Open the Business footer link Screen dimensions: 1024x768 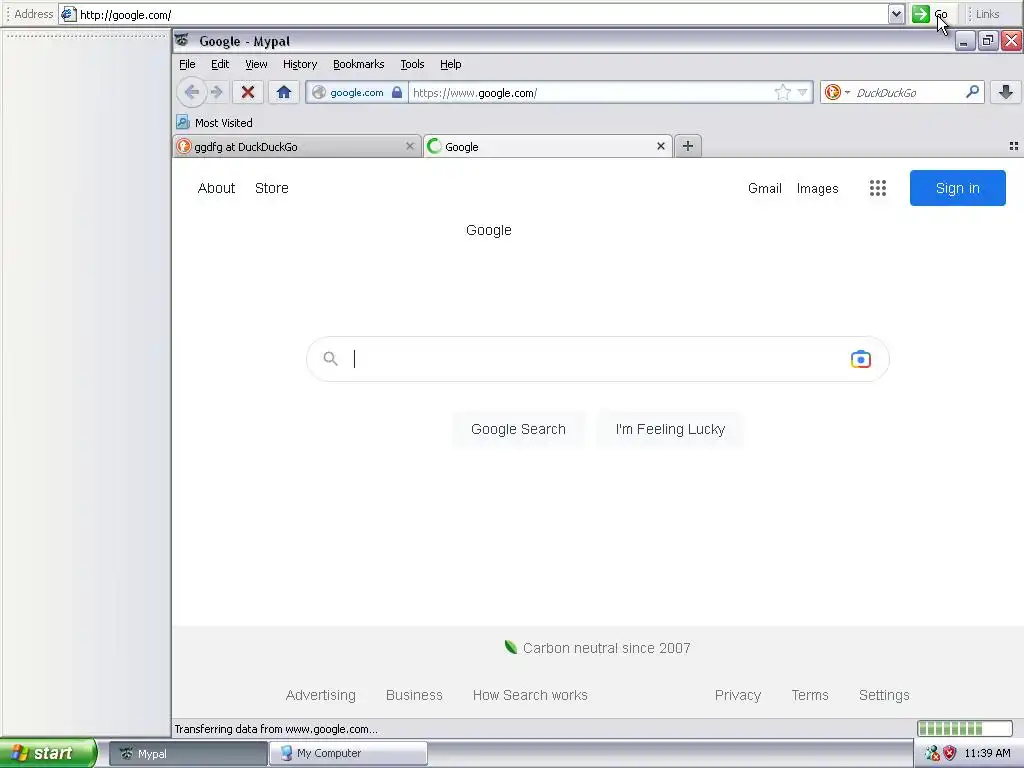click(414, 695)
